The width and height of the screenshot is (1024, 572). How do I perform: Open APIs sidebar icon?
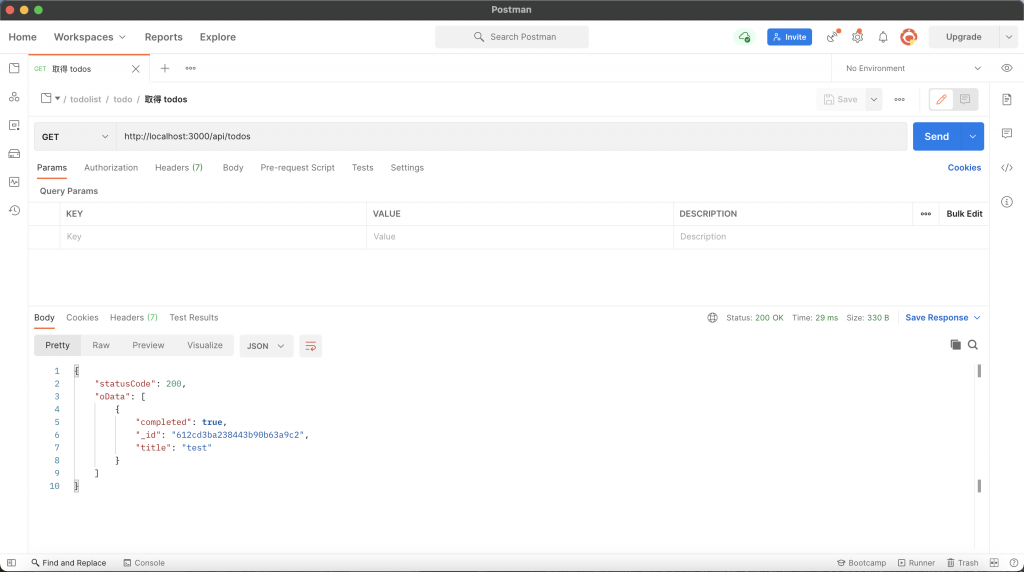coord(14,97)
